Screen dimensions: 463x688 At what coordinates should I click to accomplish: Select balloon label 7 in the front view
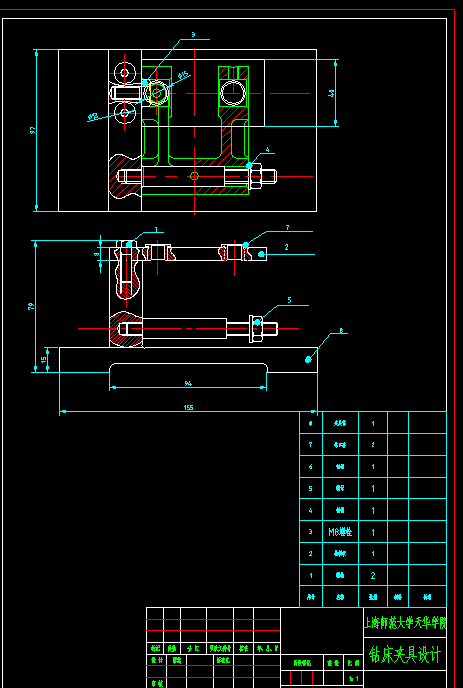(287, 227)
